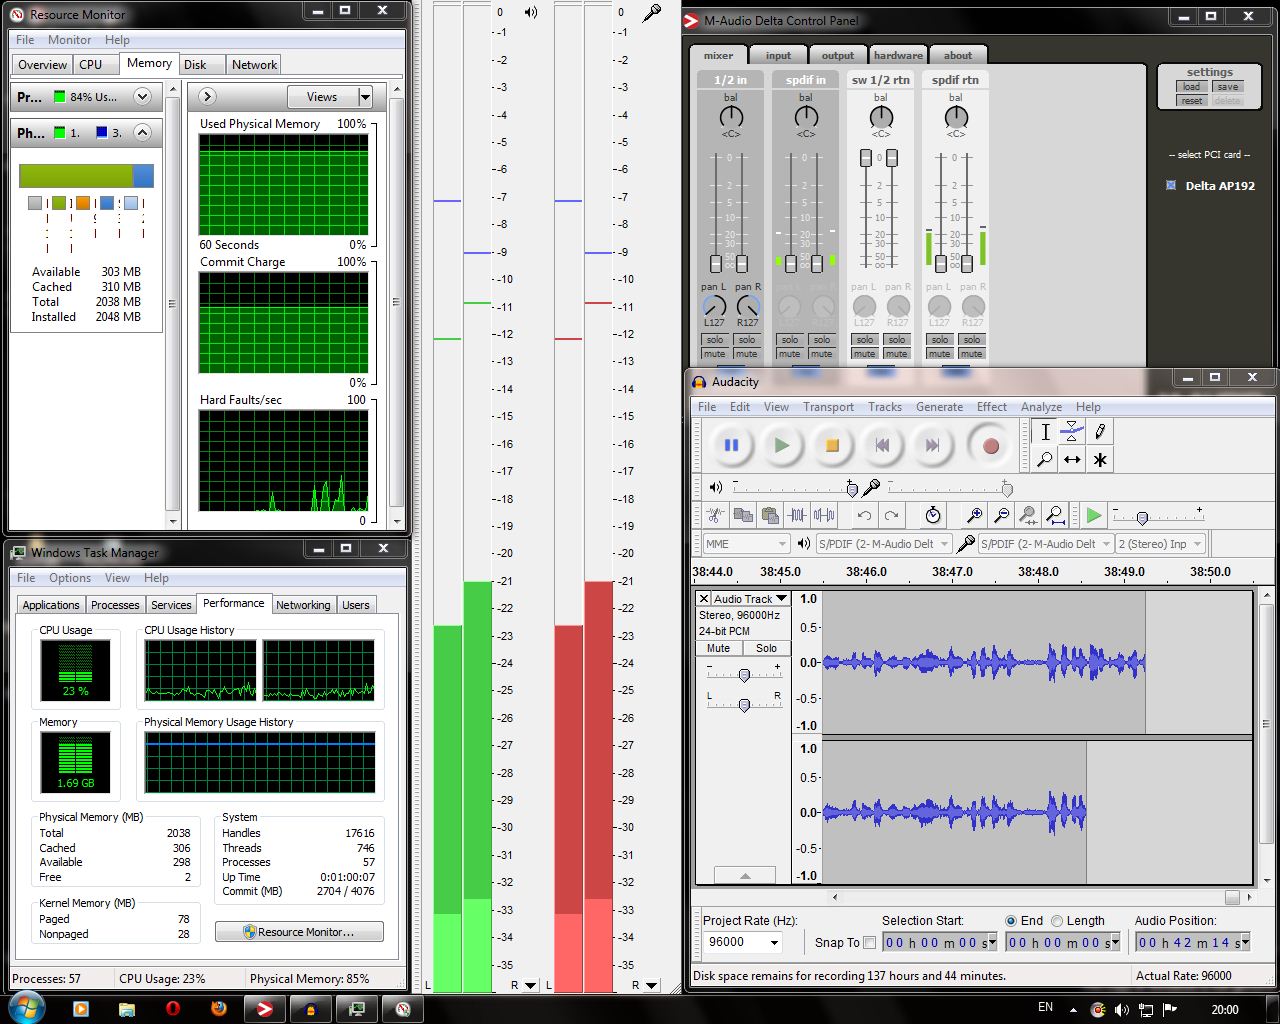Select the Time Shift tool
The image size is (1280, 1024).
[1072, 460]
